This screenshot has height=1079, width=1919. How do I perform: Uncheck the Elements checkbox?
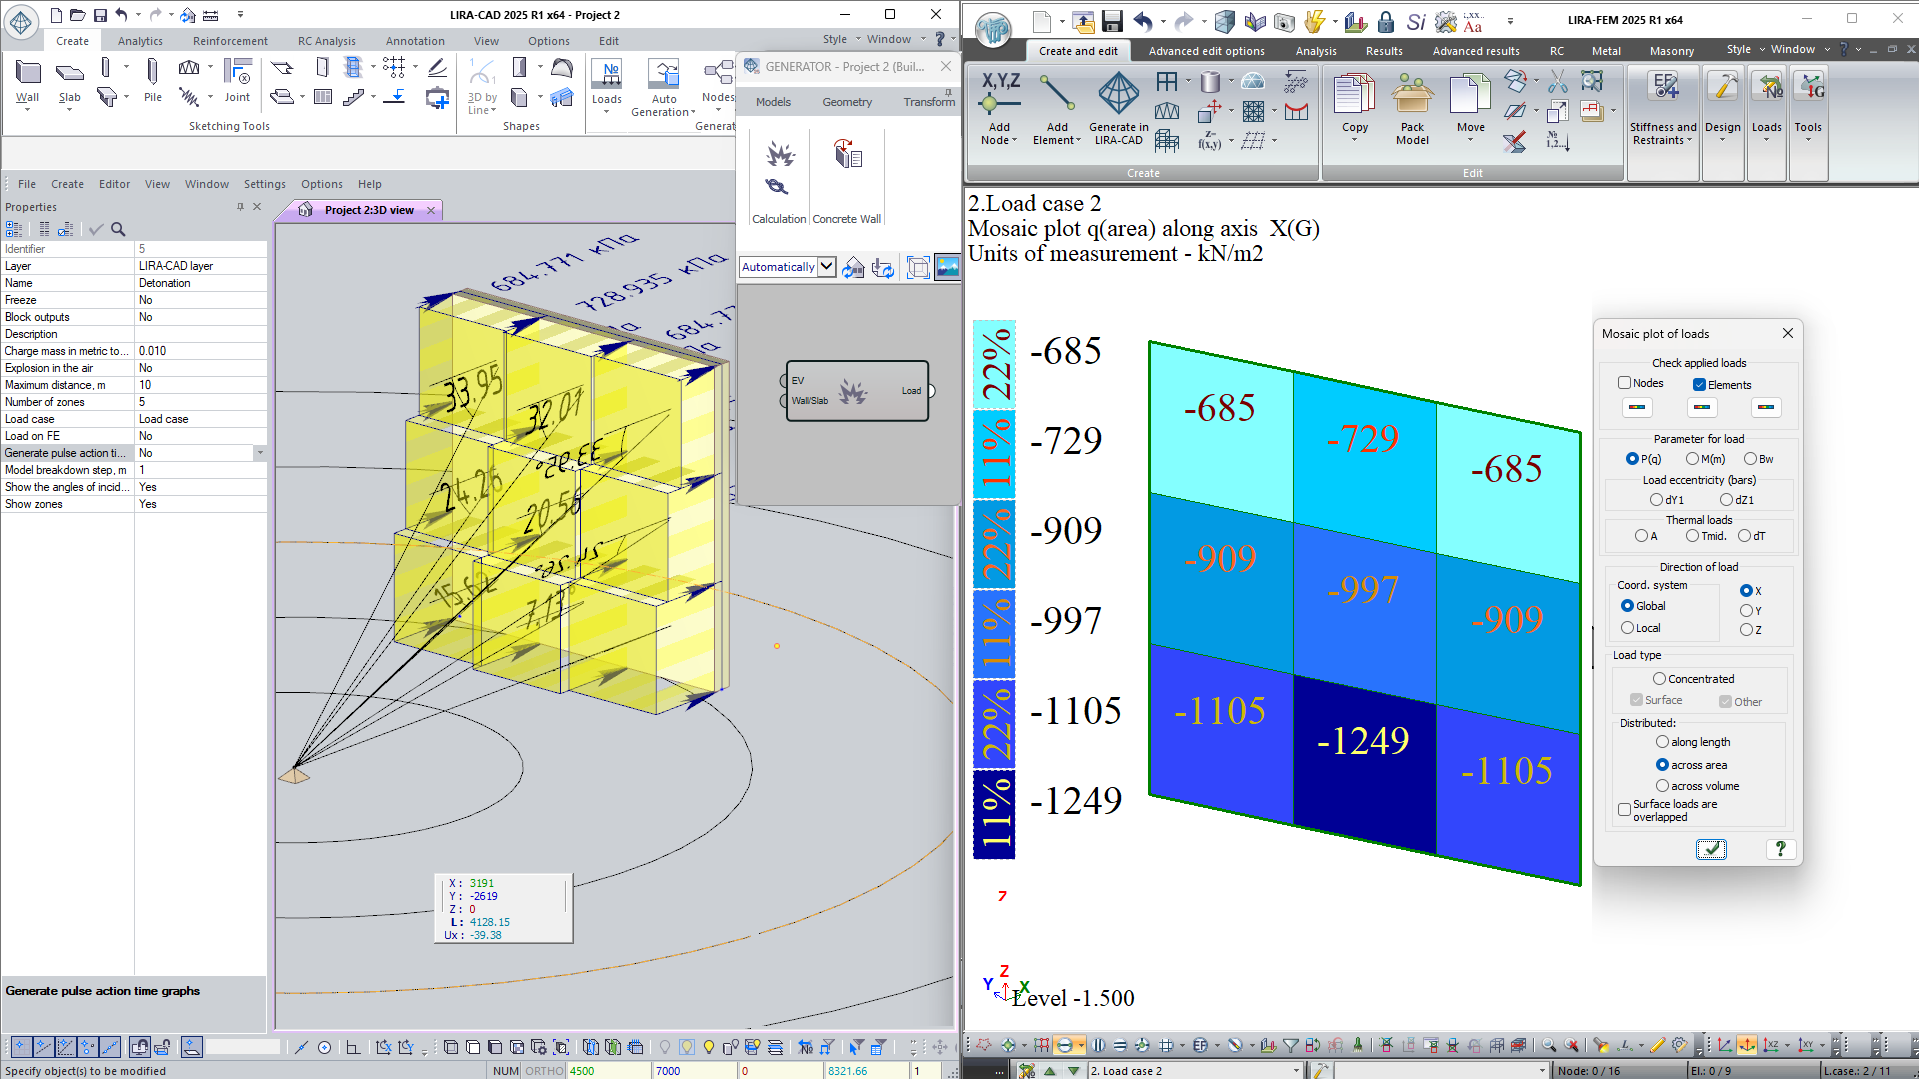coord(1699,385)
